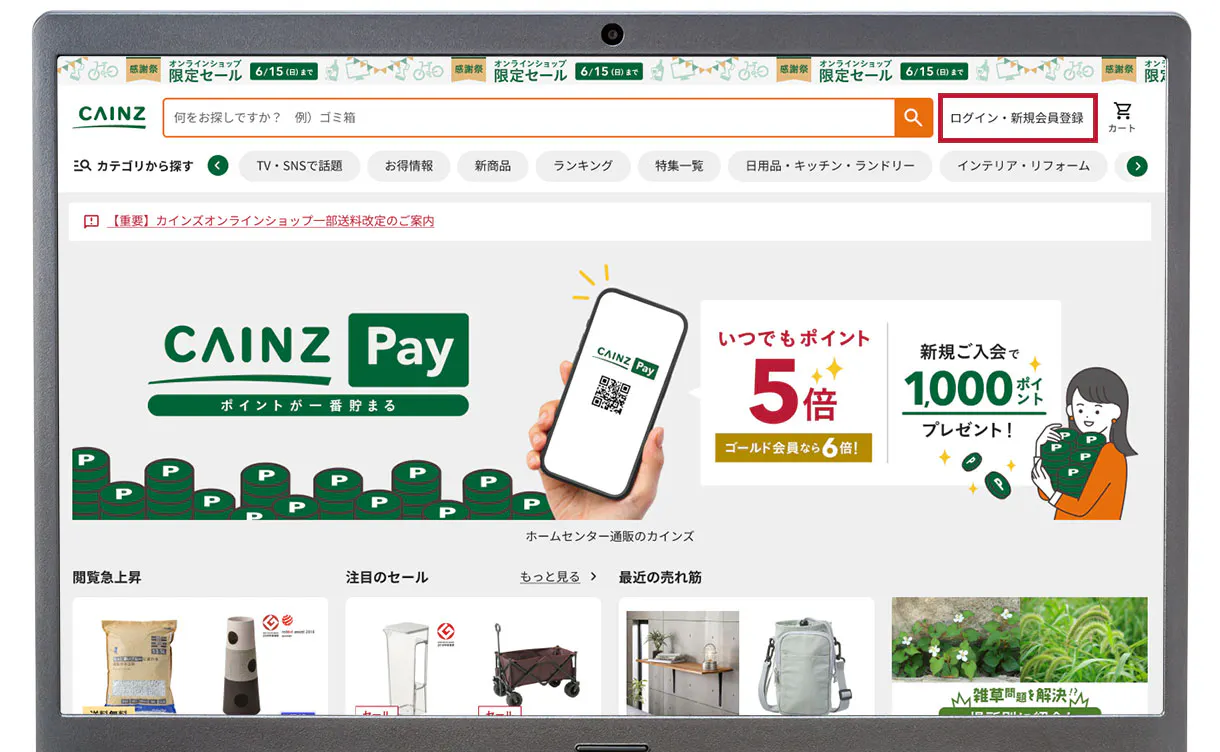1220x752 pixels.
Task: Click the 最近の売れ筋 heading
Action: tap(660, 577)
